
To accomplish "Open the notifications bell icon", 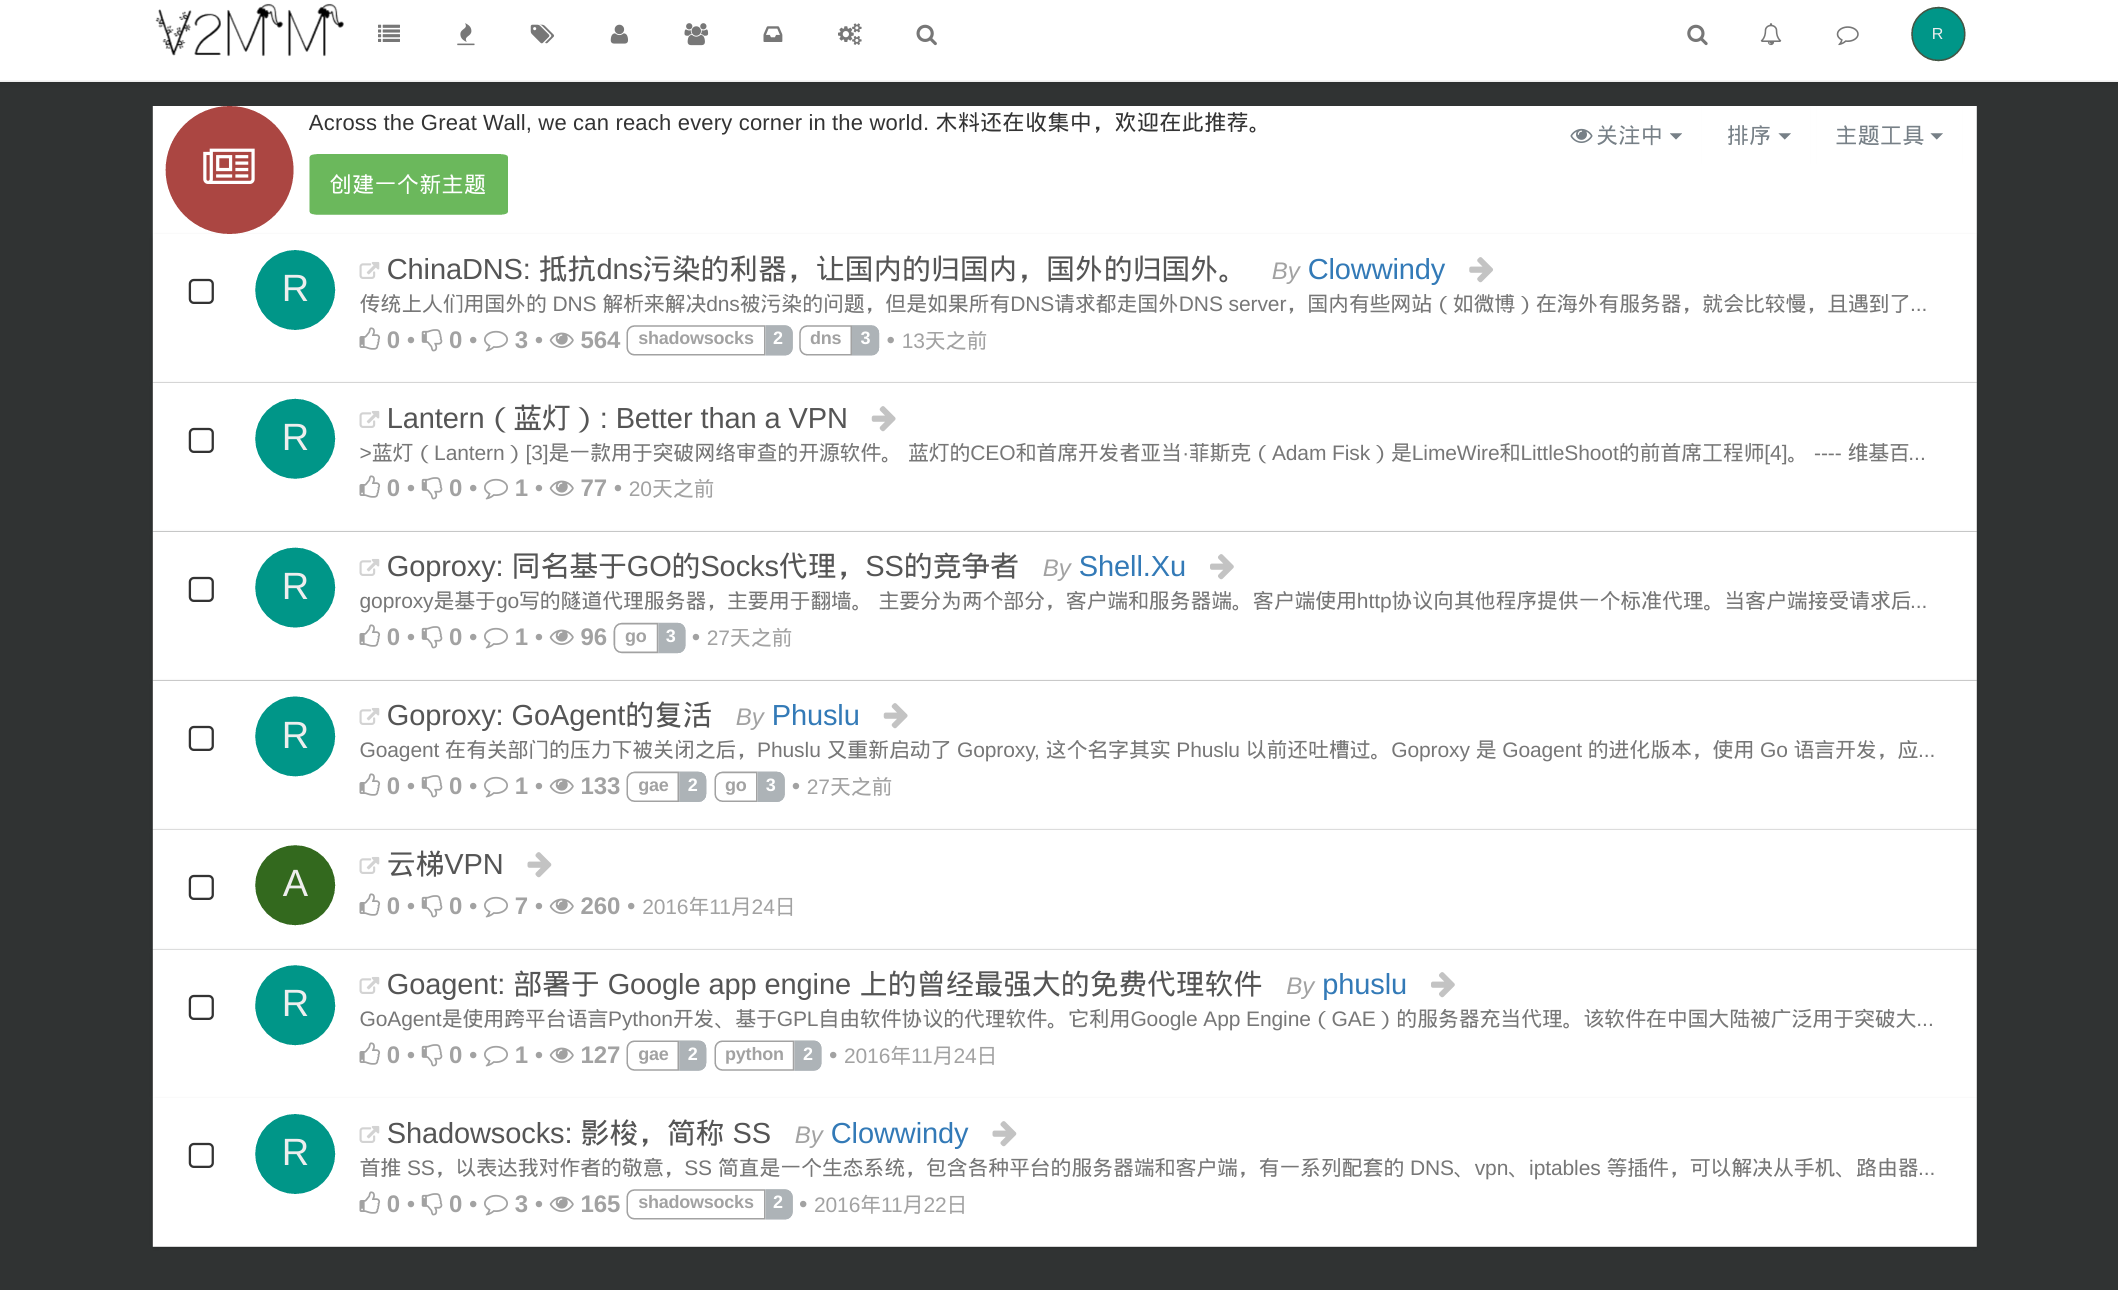I will (1771, 35).
